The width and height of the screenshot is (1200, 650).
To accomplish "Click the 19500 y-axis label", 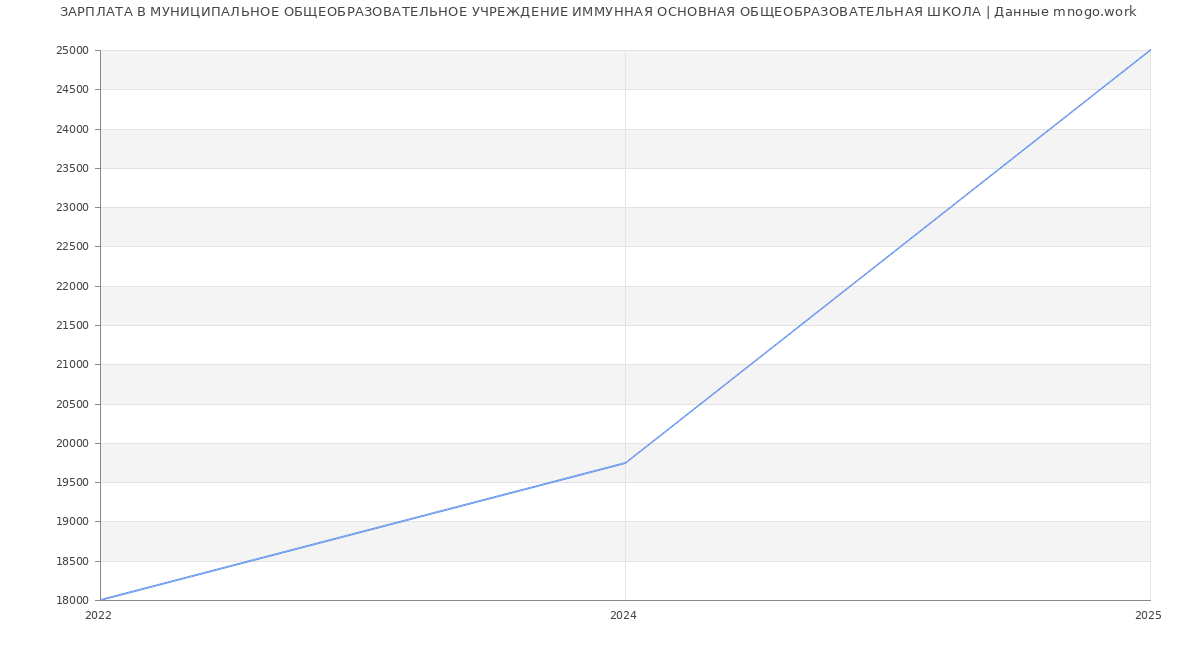I will pyautogui.click(x=73, y=483).
